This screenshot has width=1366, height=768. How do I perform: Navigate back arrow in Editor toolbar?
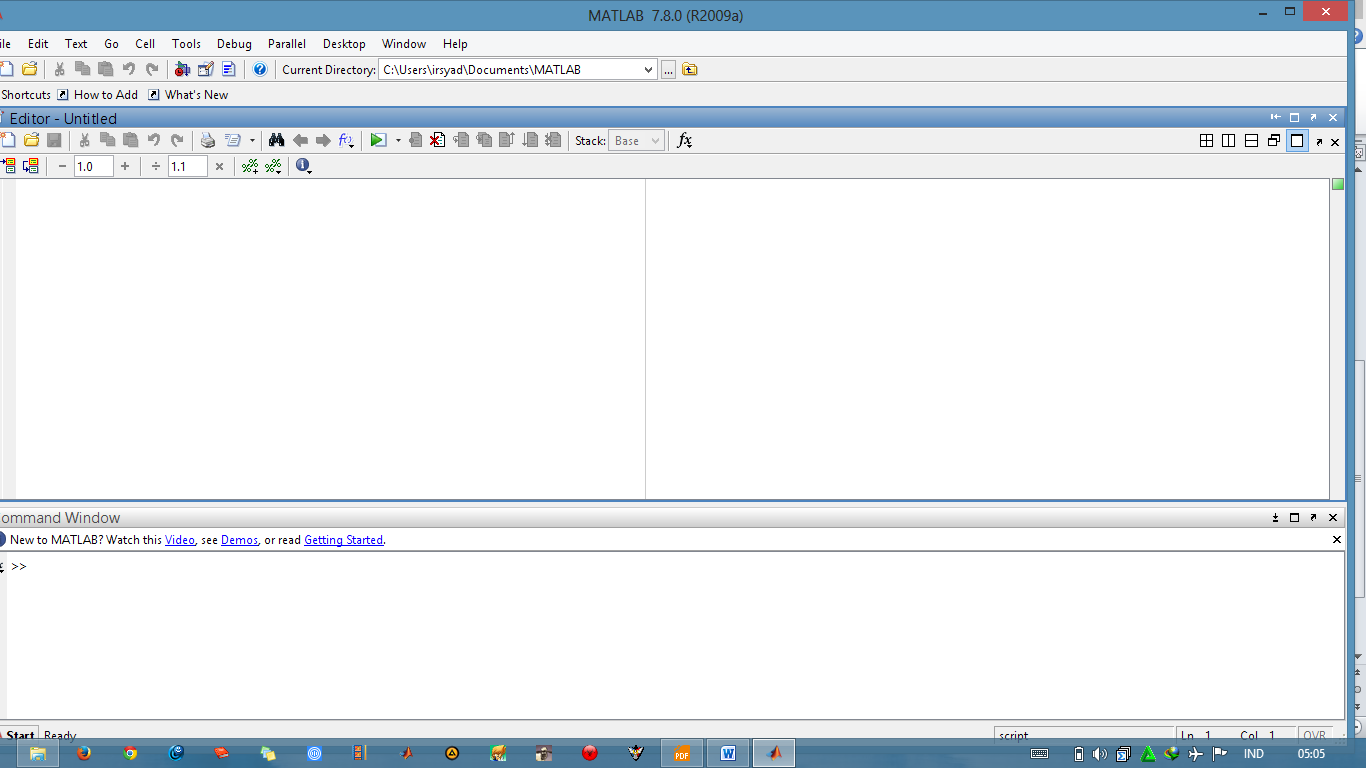coord(300,140)
